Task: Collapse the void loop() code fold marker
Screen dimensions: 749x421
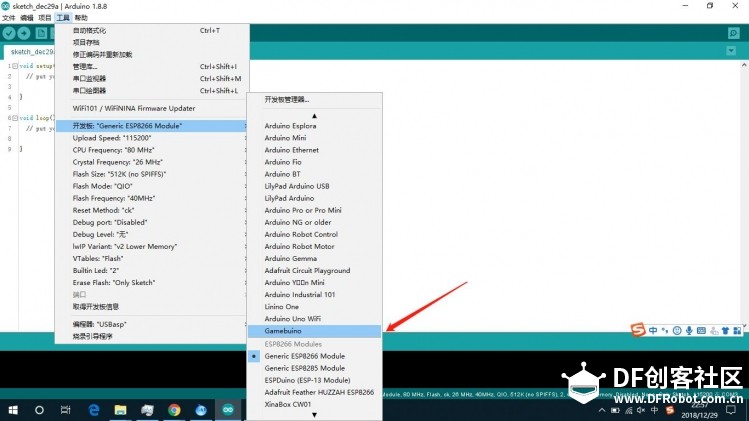Action: (15, 118)
